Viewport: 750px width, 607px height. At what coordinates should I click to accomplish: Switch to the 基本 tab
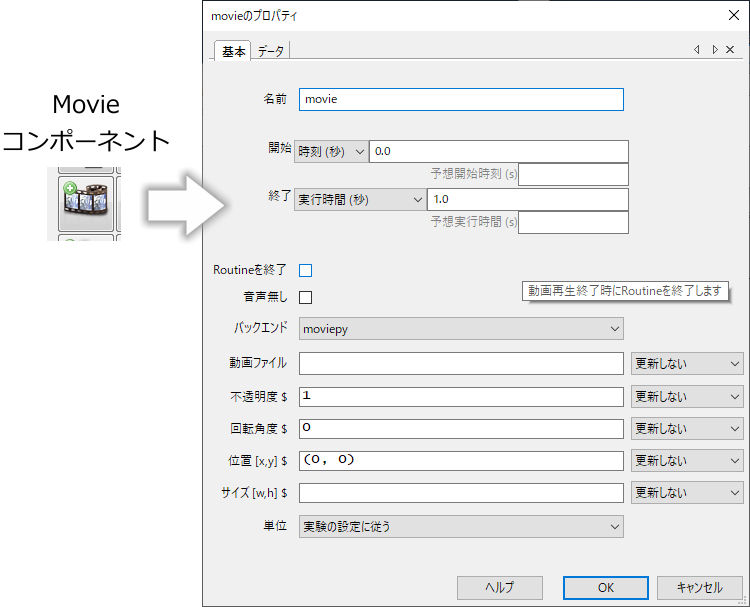(233, 51)
